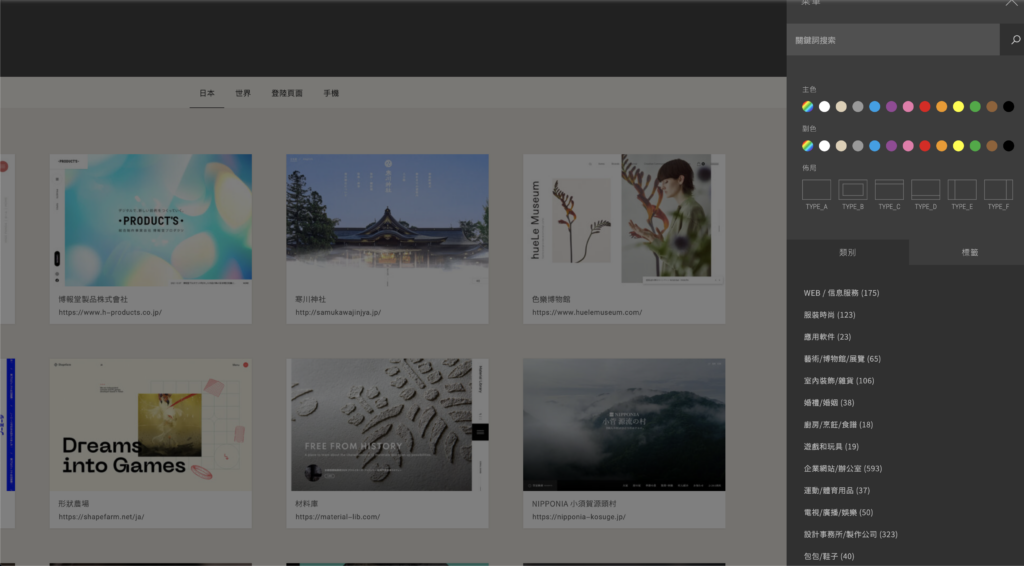Pick blue swatch under 主色
The image size is (1024, 566).
pos(874,106)
